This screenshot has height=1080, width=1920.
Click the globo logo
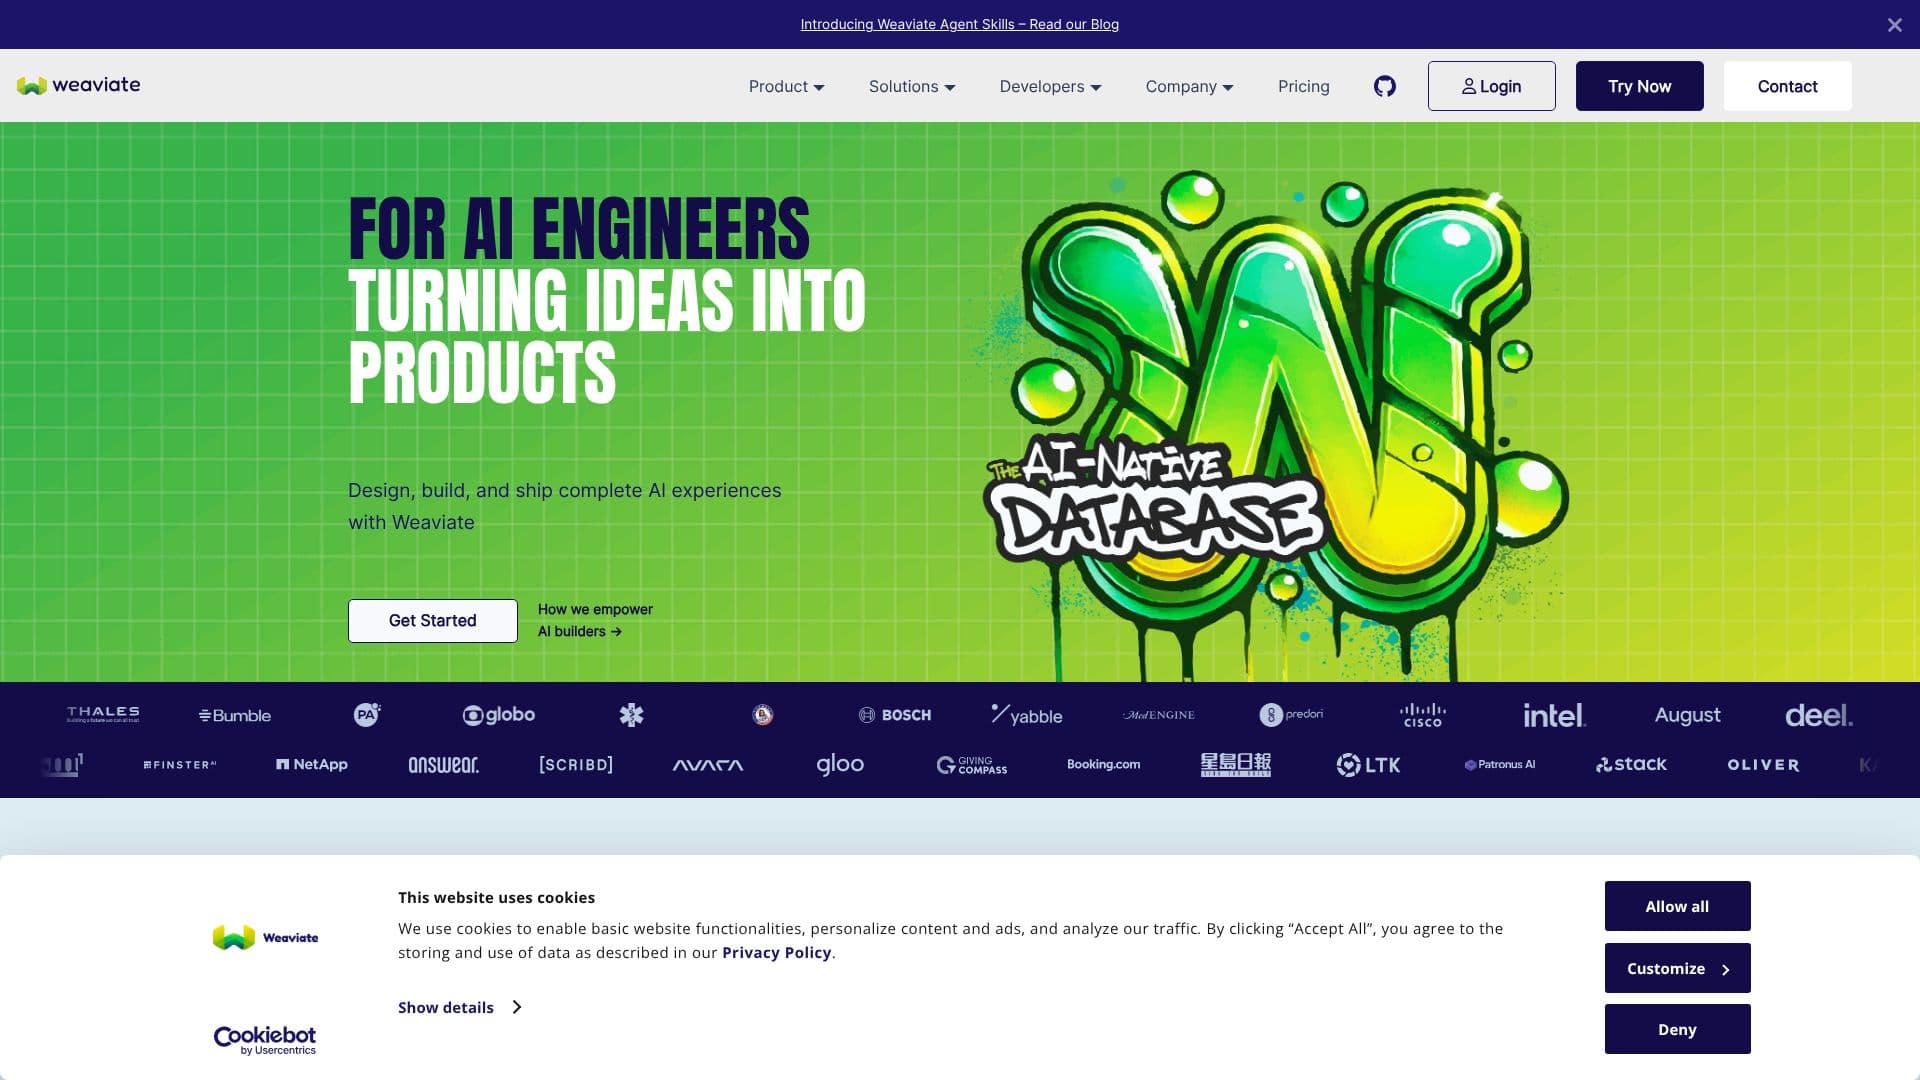point(499,715)
